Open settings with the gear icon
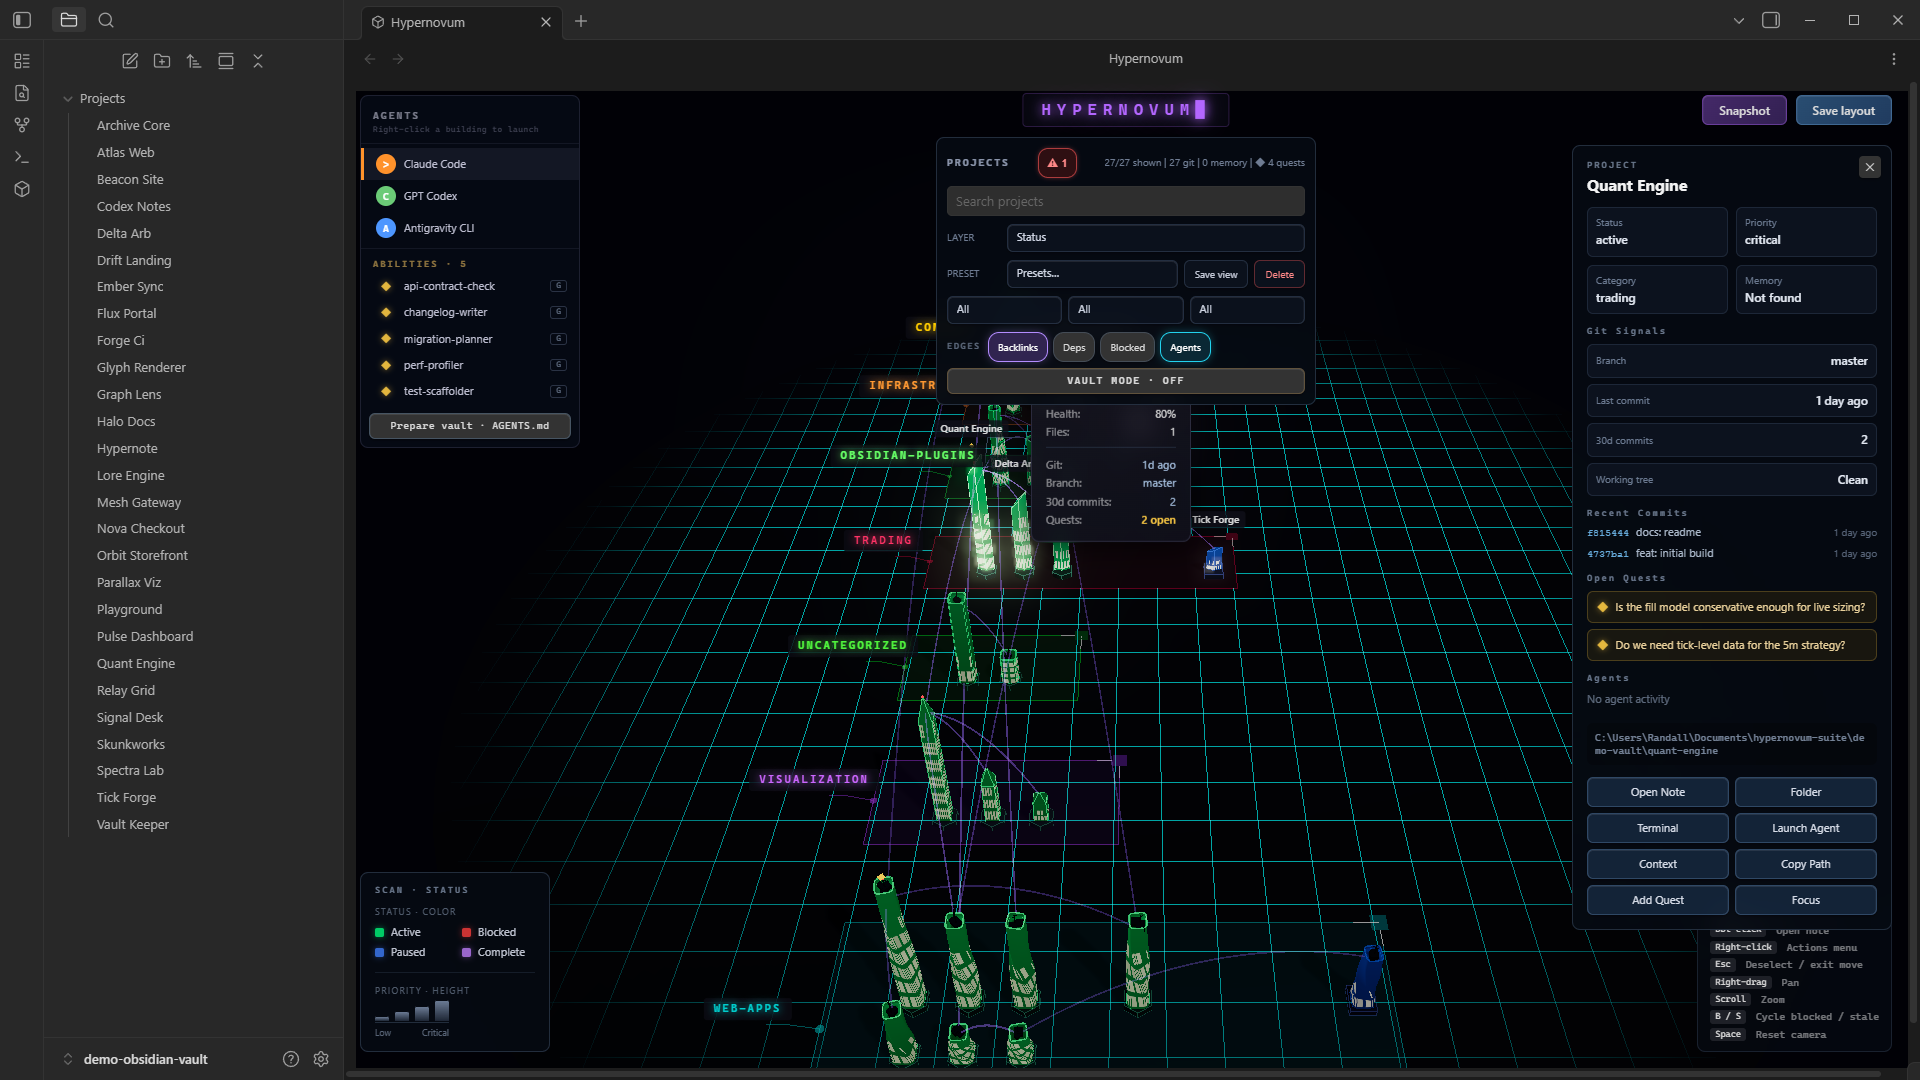The image size is (1920, 1080). 321,1059
